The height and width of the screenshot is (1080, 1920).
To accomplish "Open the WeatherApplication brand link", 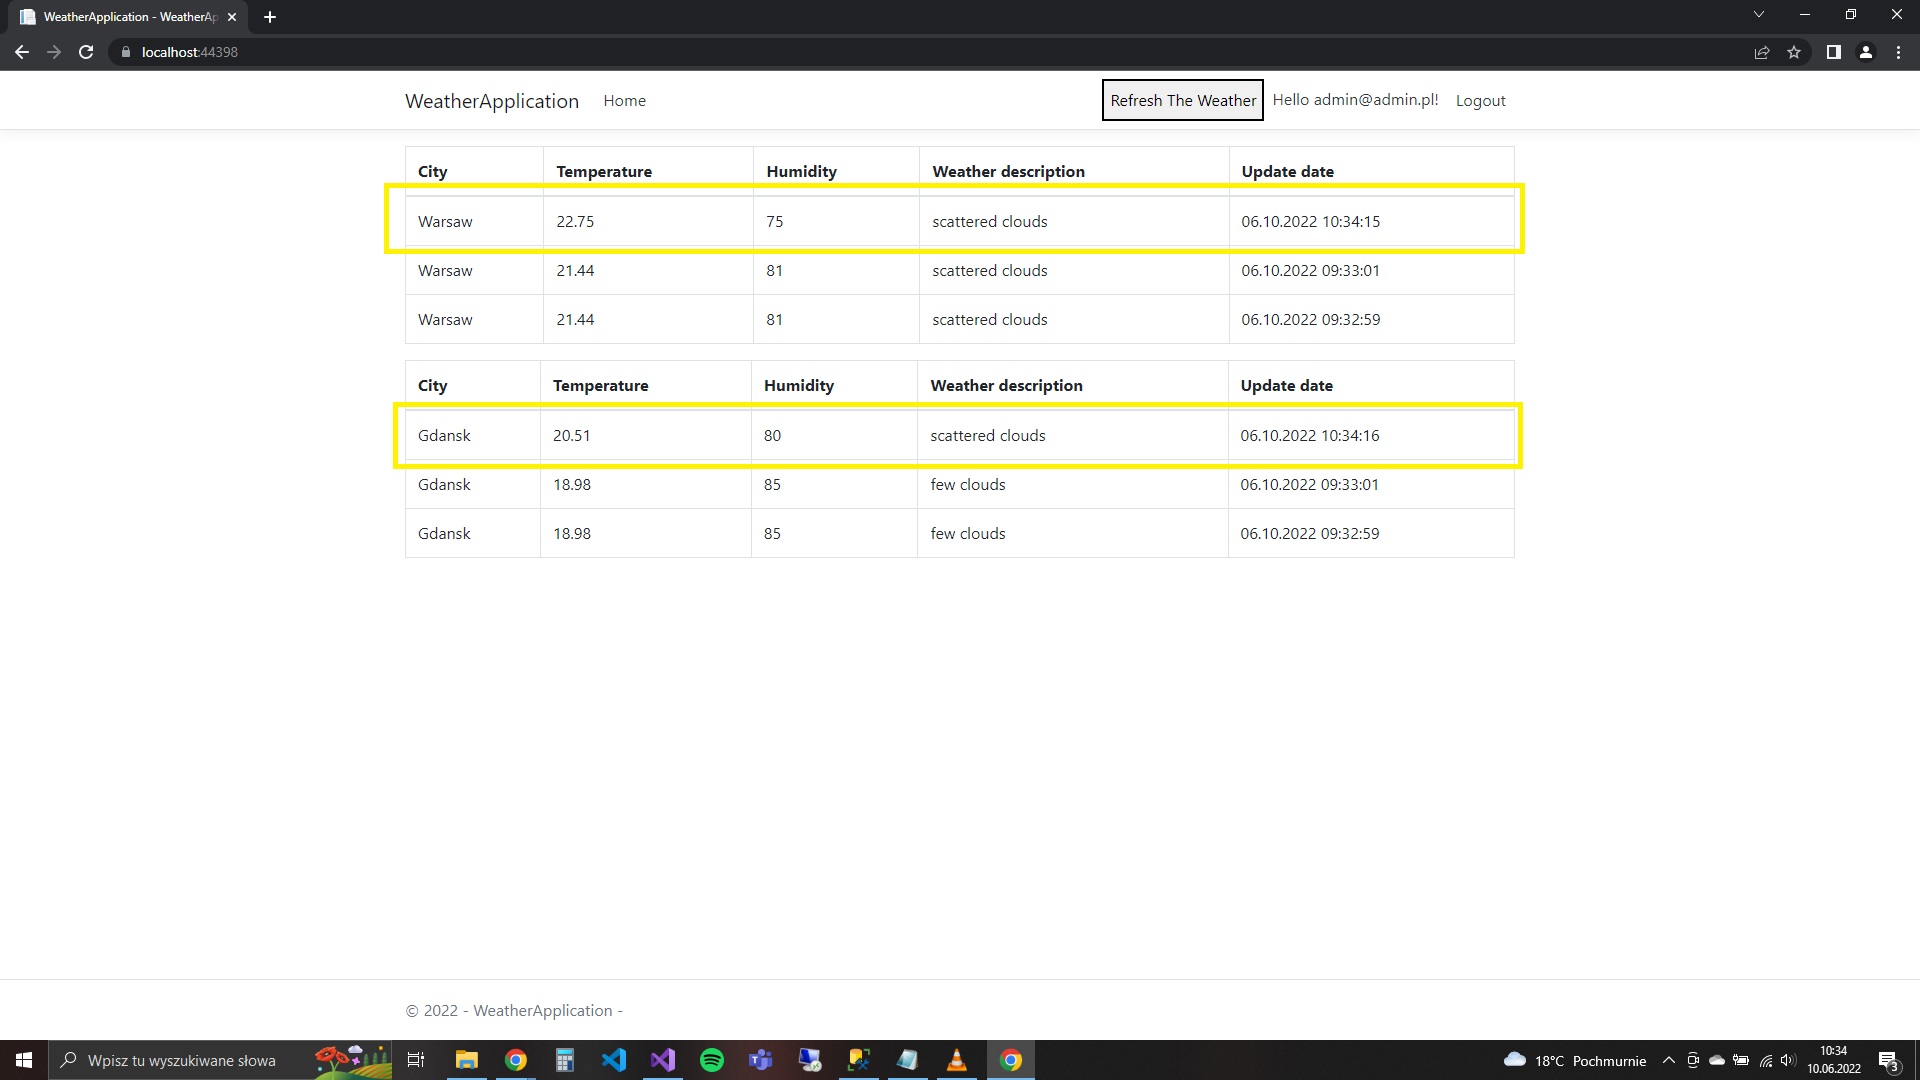I will (x=491, y=101).
